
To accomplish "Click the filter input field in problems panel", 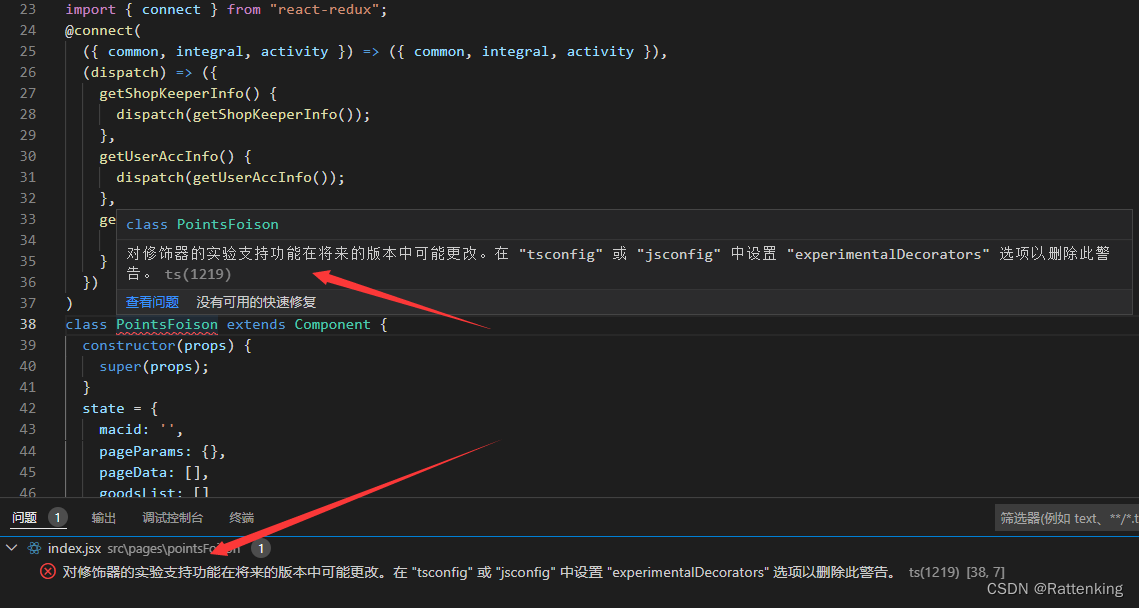I will coord(1066,518).
